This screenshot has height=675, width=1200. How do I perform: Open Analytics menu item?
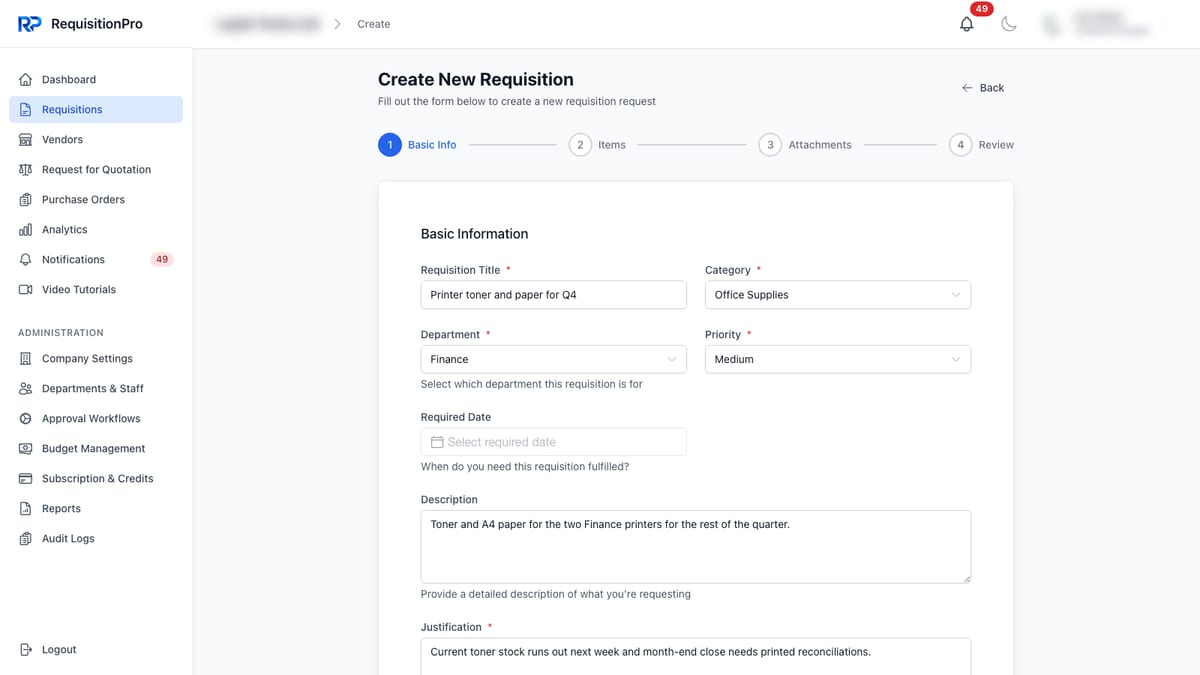click(96, 230)
